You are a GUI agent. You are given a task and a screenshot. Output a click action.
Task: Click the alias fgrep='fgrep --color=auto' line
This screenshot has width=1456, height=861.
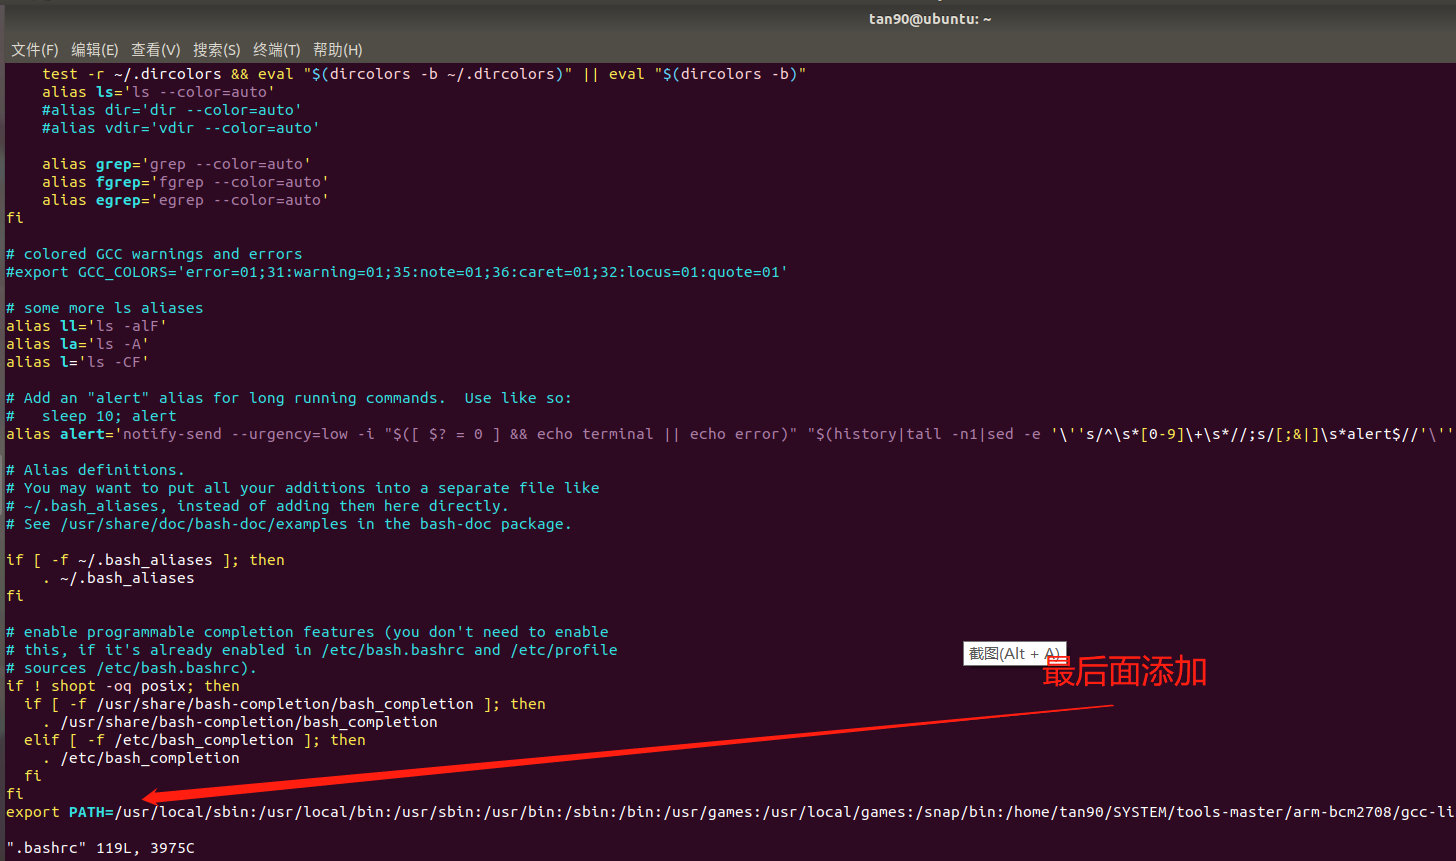tap(185, 182)
